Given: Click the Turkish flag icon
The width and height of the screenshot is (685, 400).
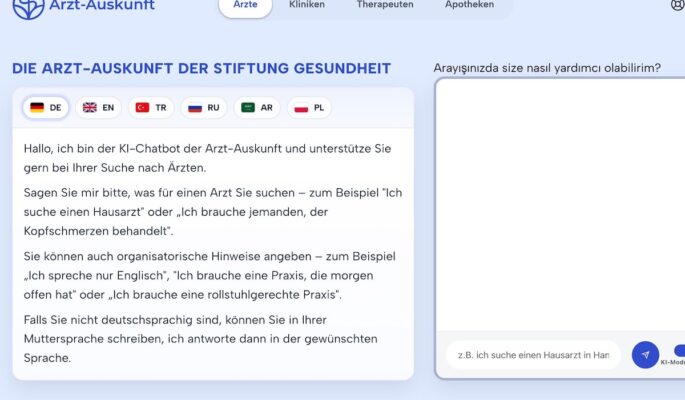Looking at the screenshot, I should (x=142, y=107).
